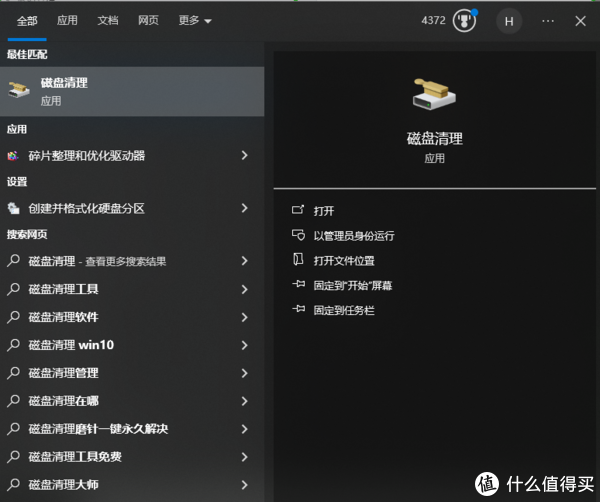
Task: Pin the app via 固定到任务栏
Action: point(343,311)
